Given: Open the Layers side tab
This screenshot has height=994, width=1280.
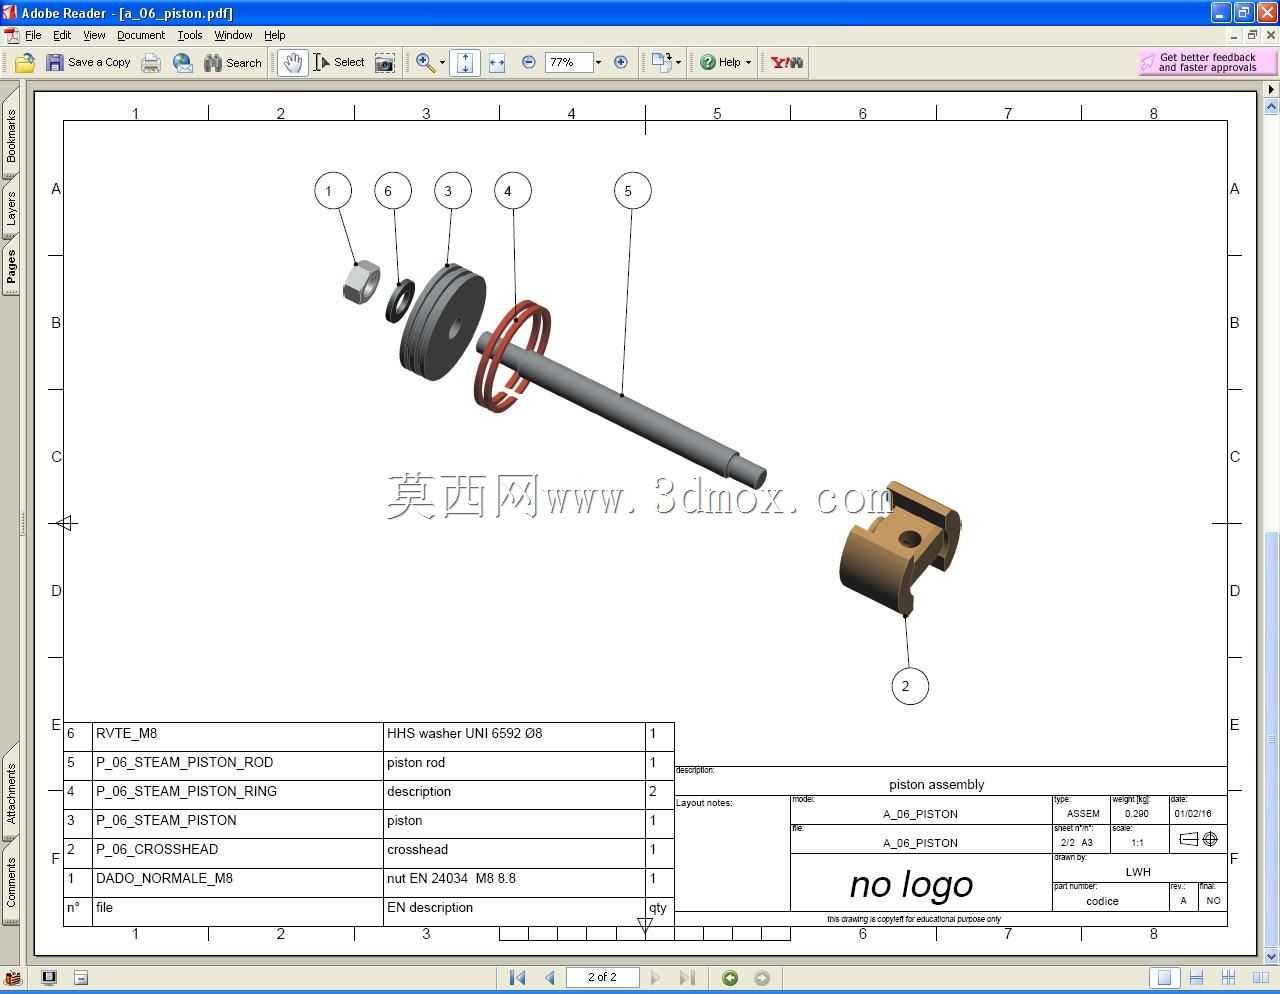Looking at the screenshot, I should tap(11, 209).
